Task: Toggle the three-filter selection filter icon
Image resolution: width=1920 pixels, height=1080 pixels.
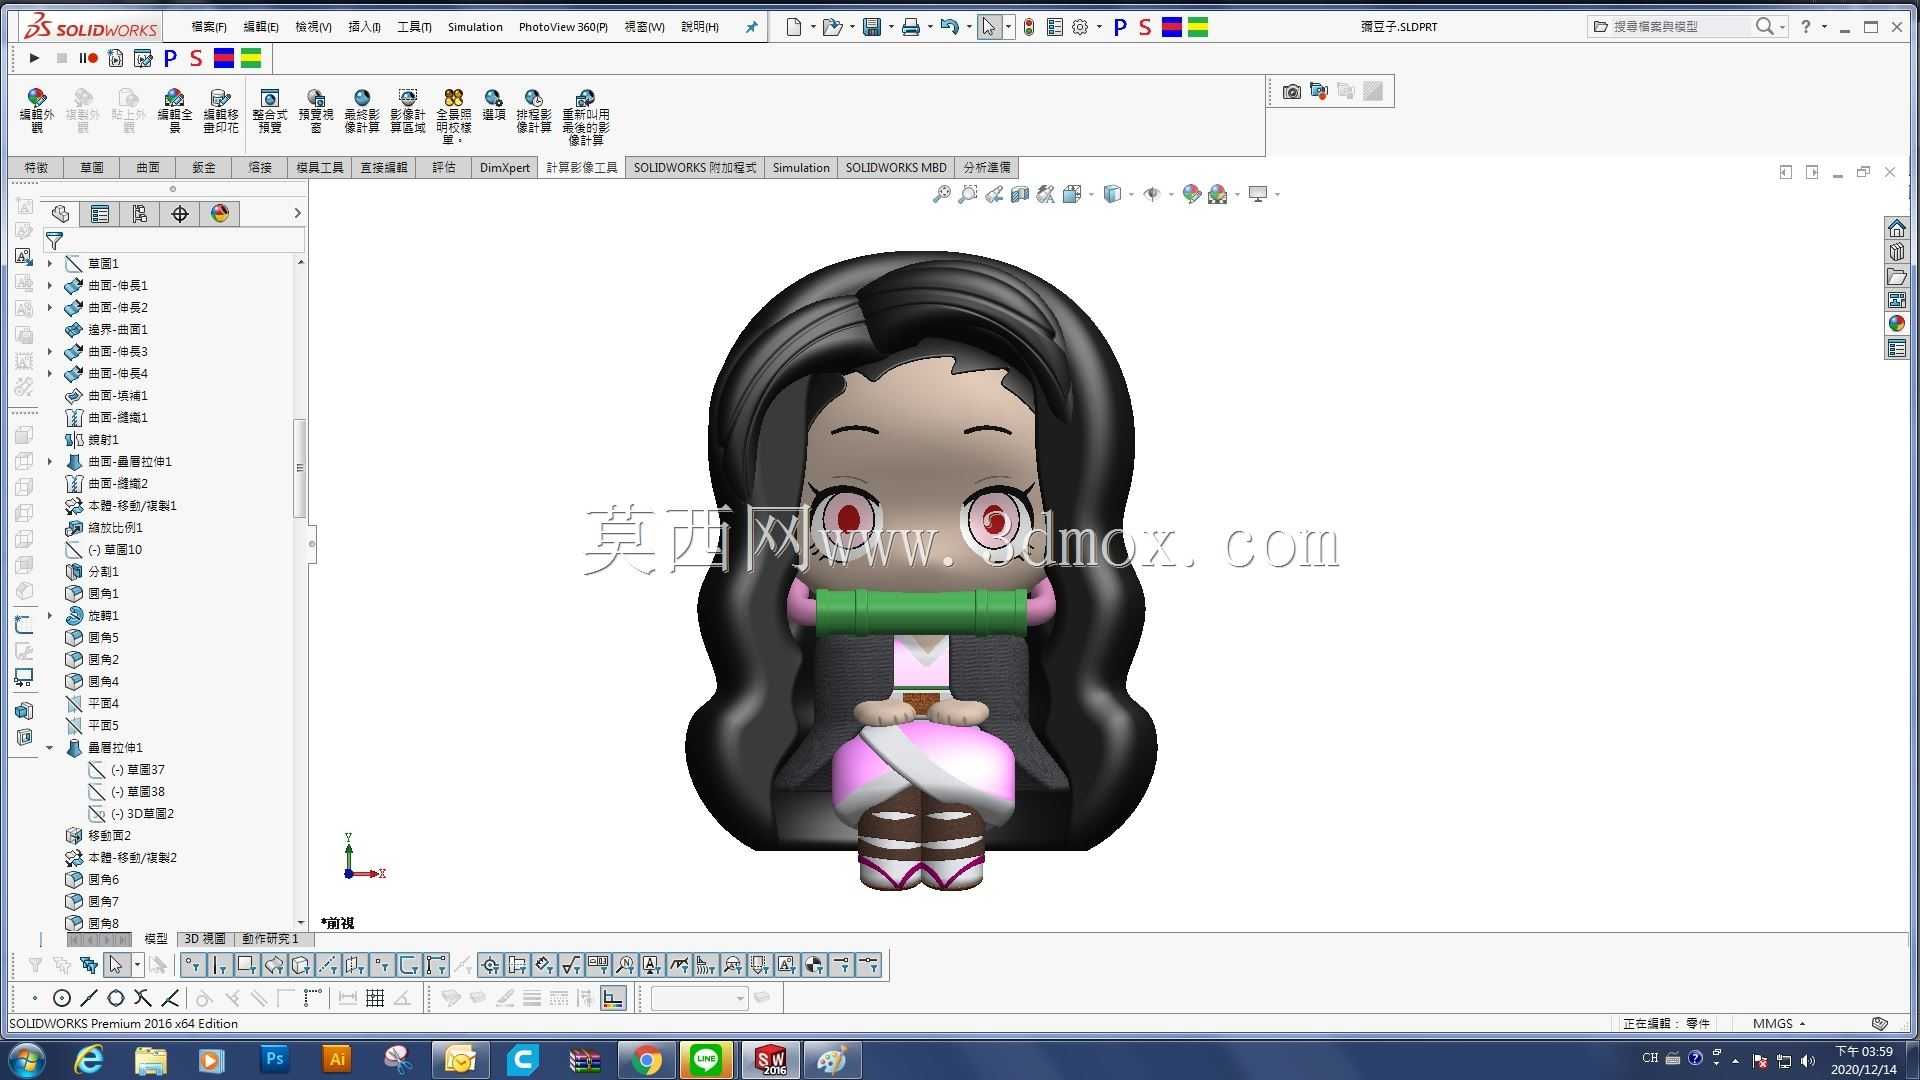Action: (89, 965)
